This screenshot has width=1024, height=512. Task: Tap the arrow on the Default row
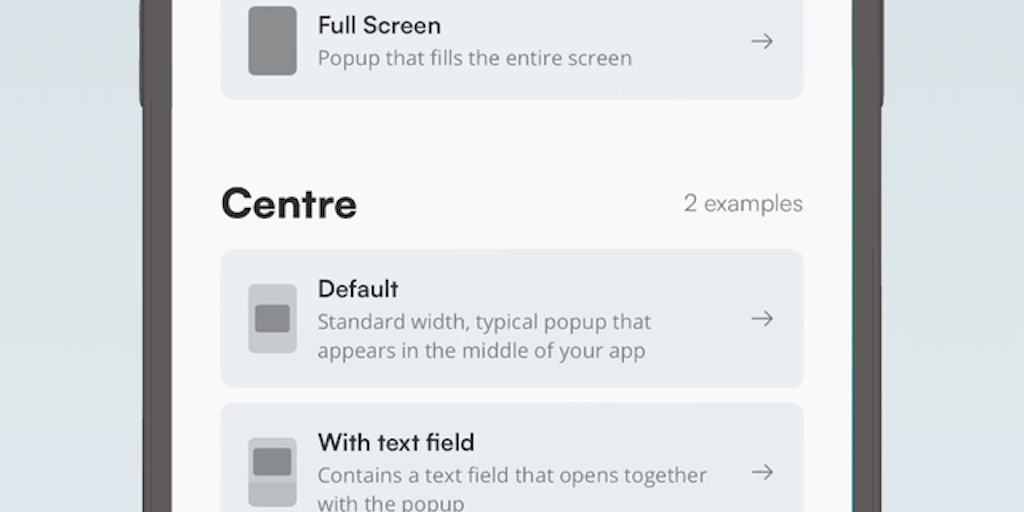(762, 319)
